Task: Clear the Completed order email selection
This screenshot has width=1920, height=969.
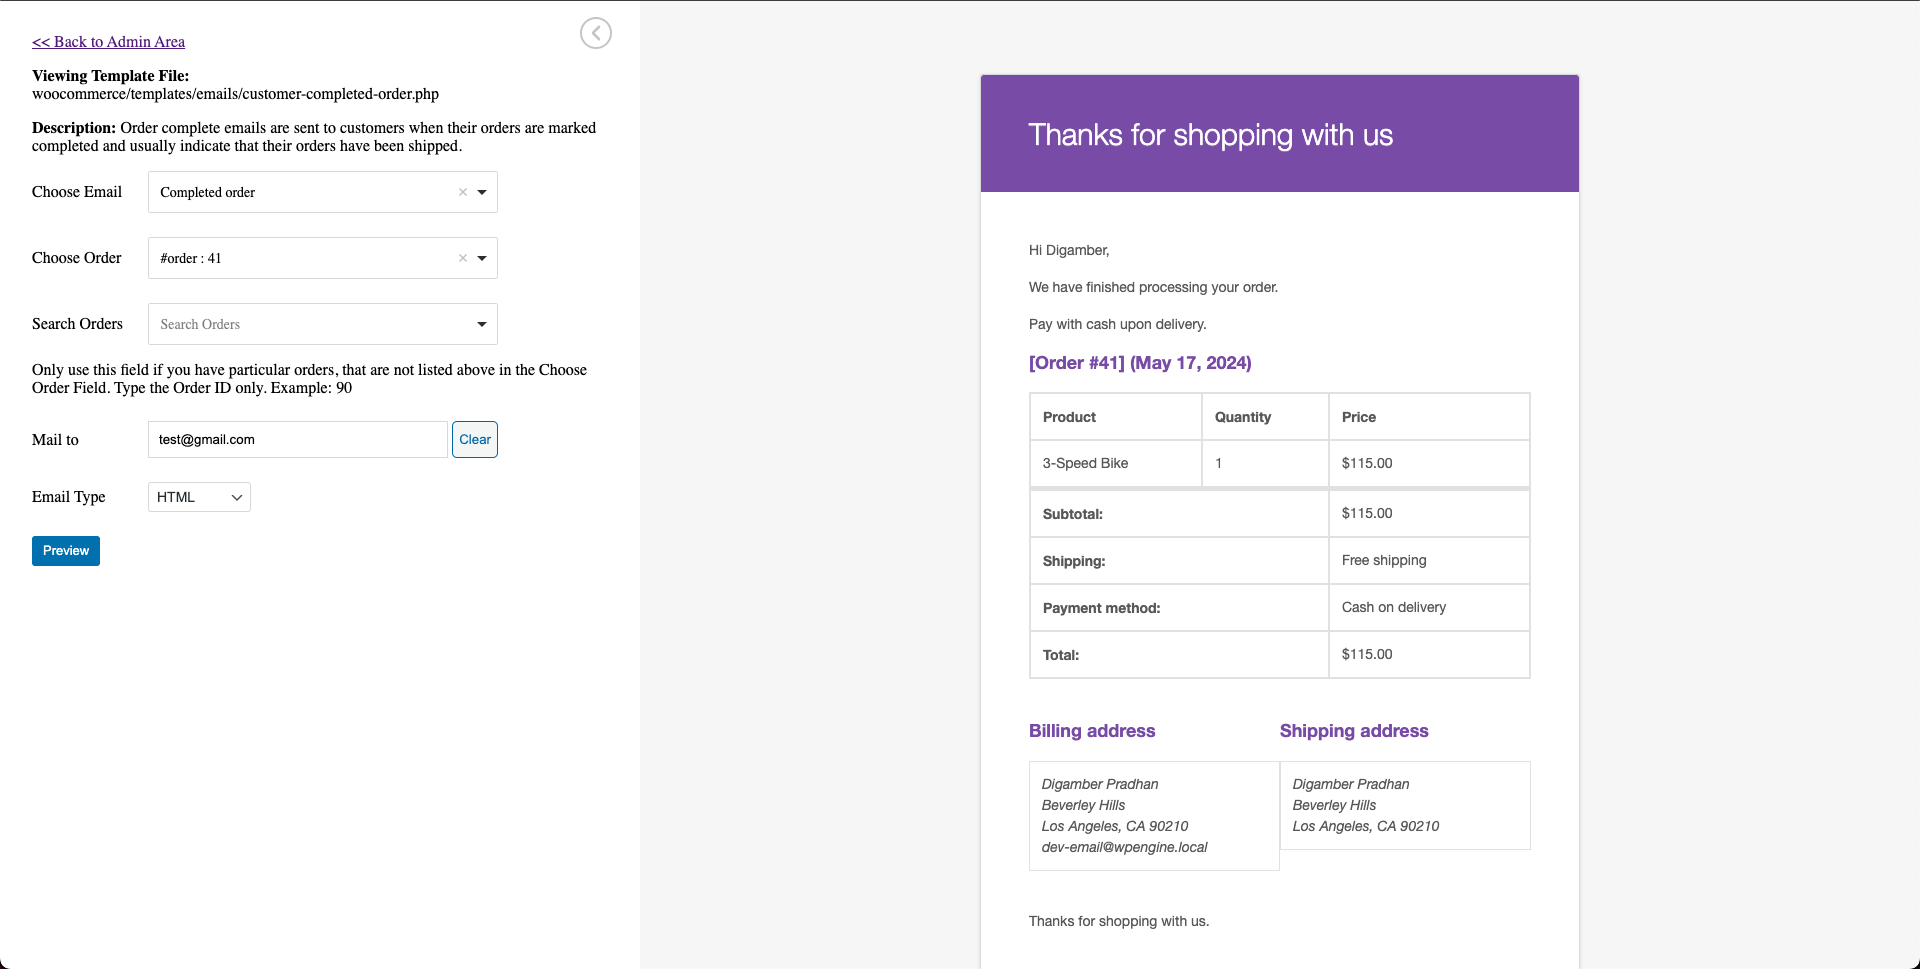Action: (463, 192)
